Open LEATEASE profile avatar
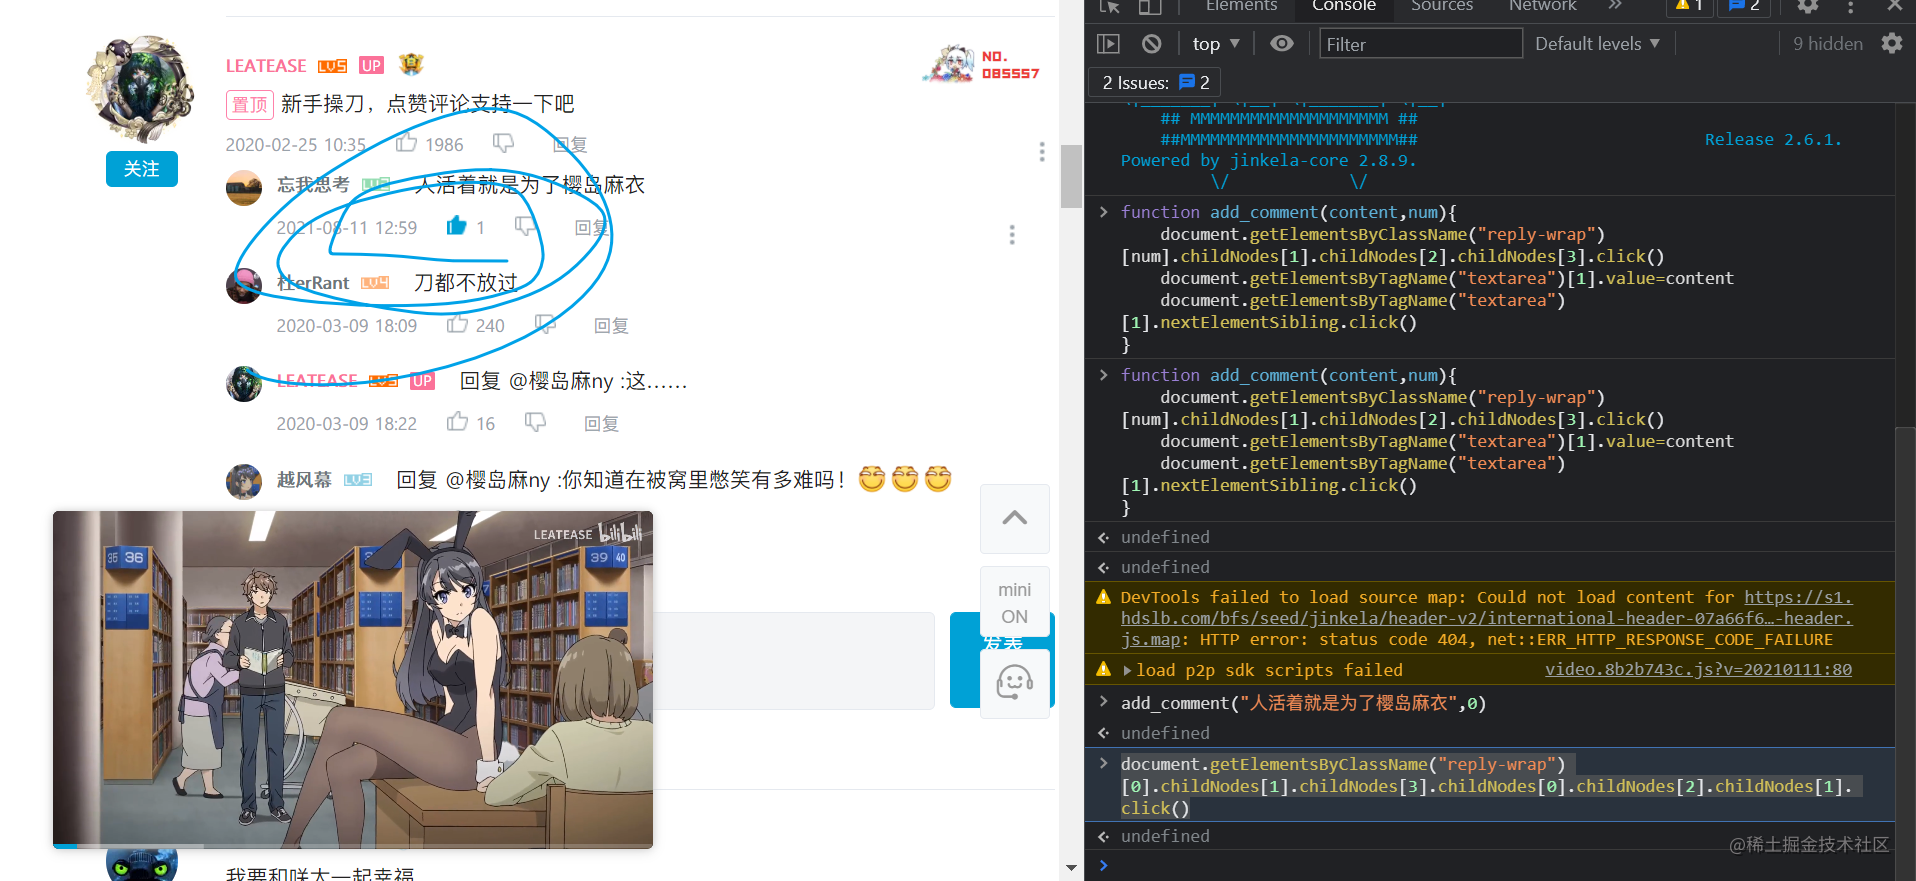This screenshot has width=1916, height=881. point(141,89)
